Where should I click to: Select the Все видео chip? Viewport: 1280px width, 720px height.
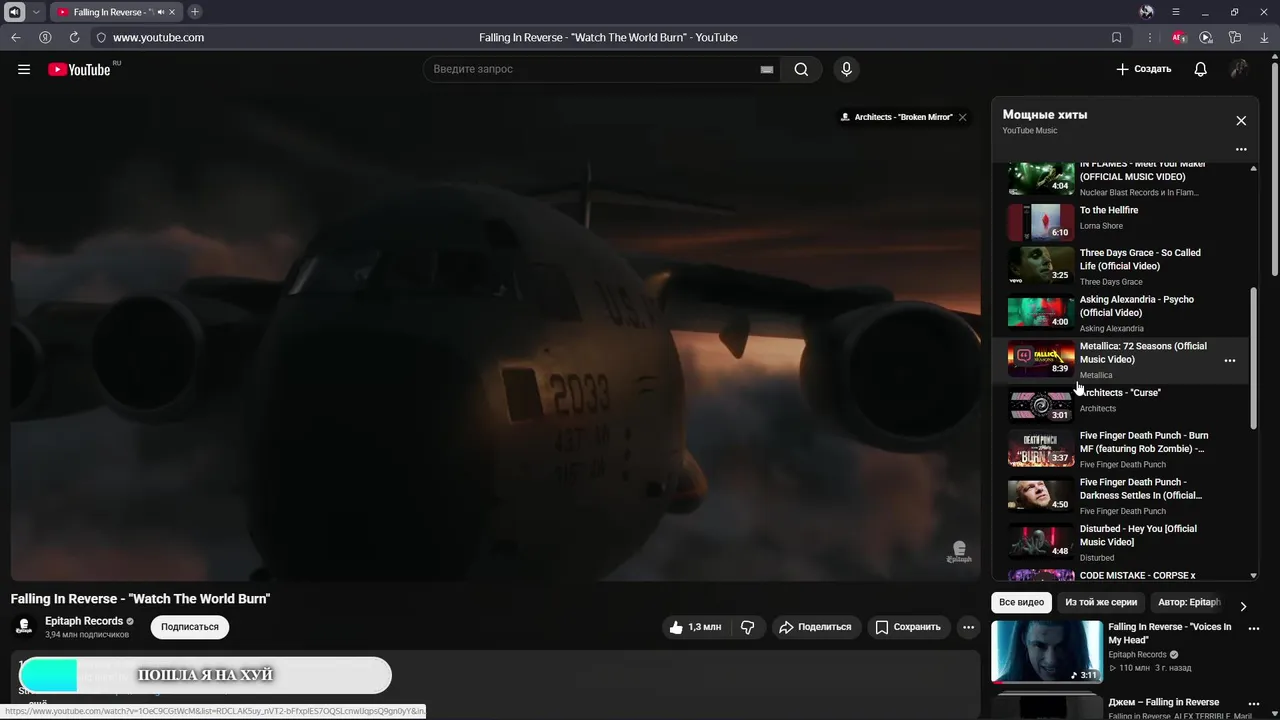1022,602
